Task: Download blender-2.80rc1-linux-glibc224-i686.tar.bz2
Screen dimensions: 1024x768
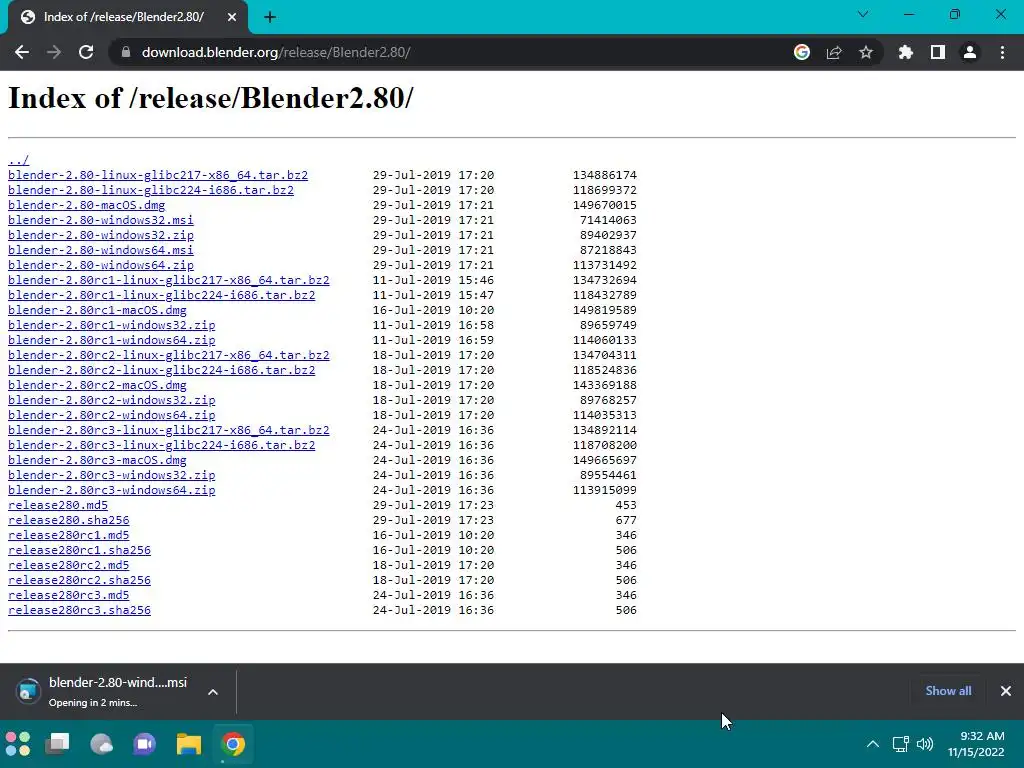Action: (x=161, y=295)
